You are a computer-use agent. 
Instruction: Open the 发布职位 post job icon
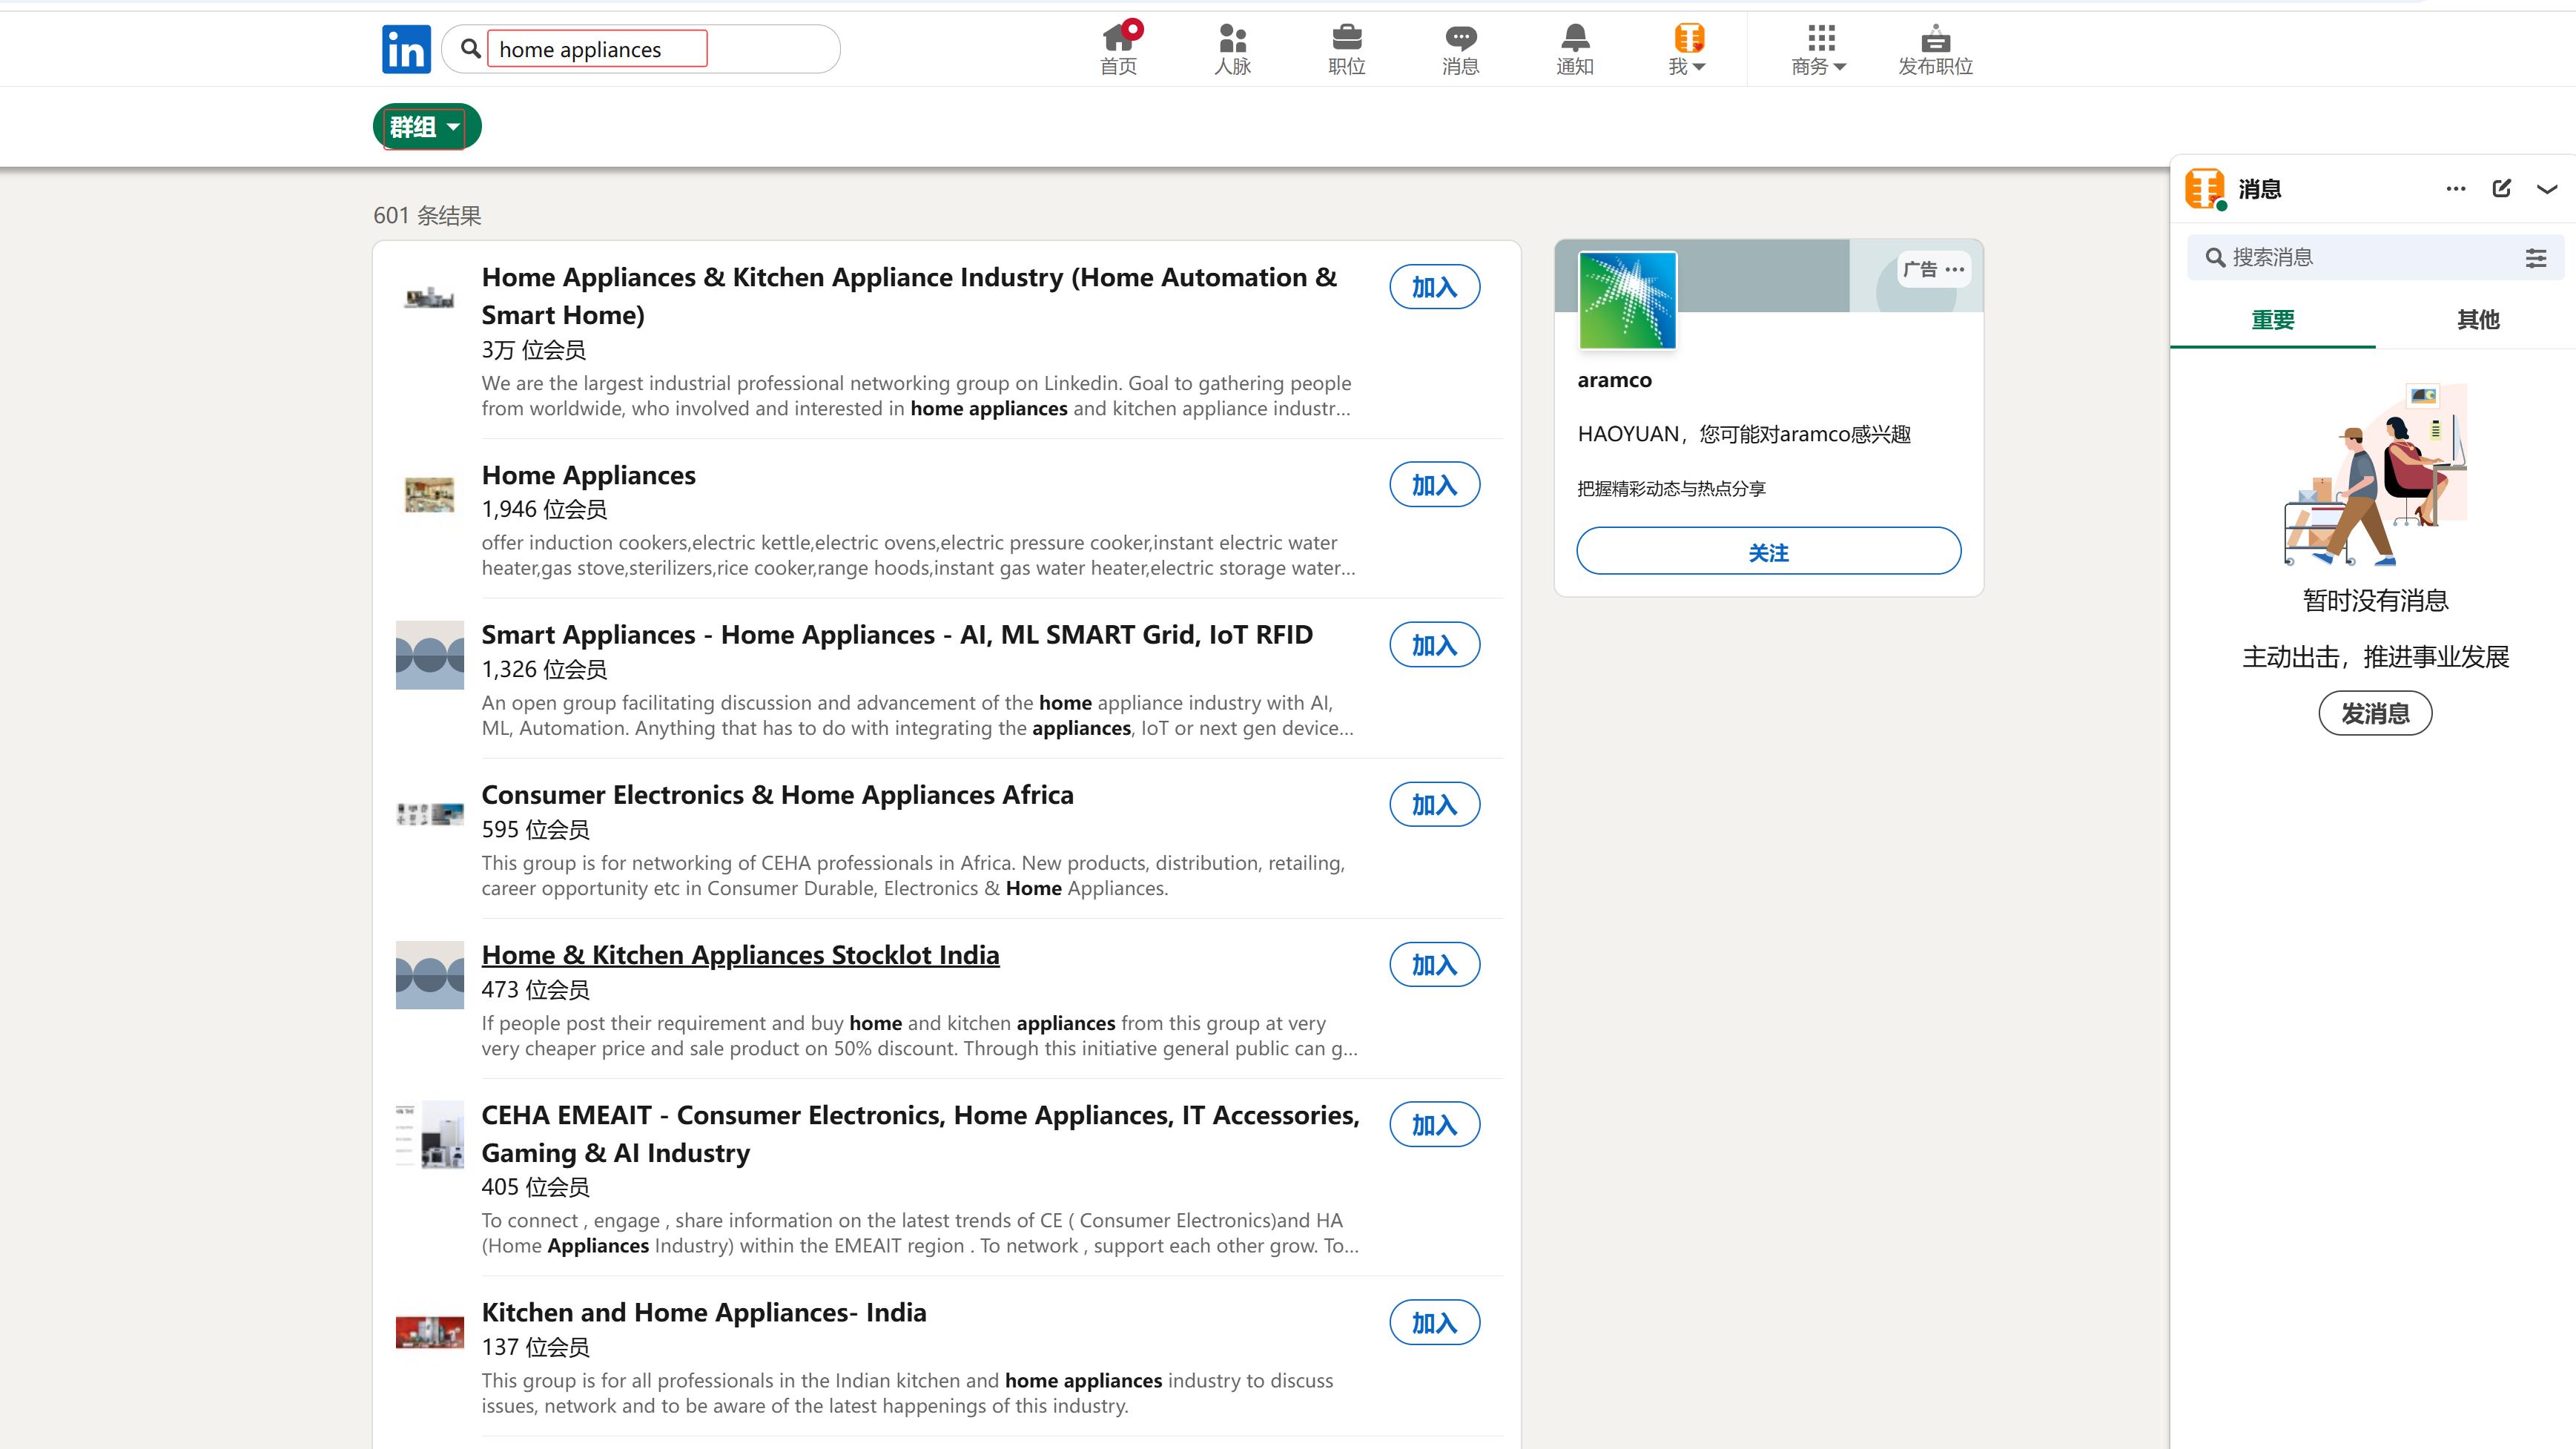(1936, 49)
